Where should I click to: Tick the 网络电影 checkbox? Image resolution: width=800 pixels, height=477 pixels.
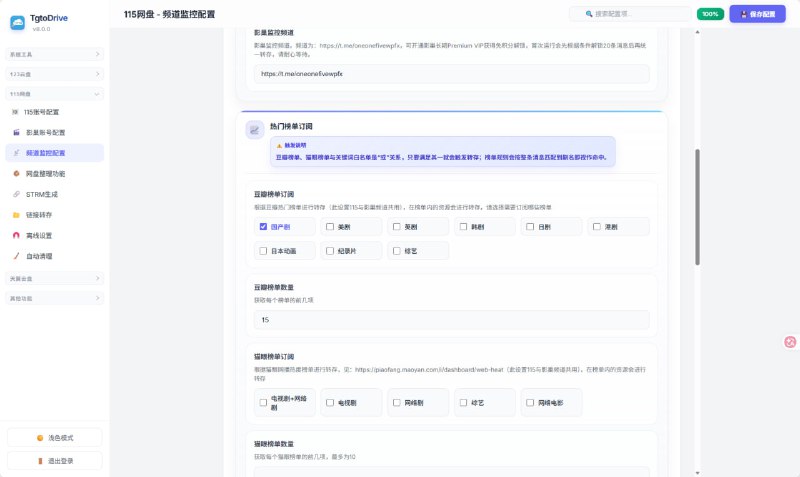(530, 403)
